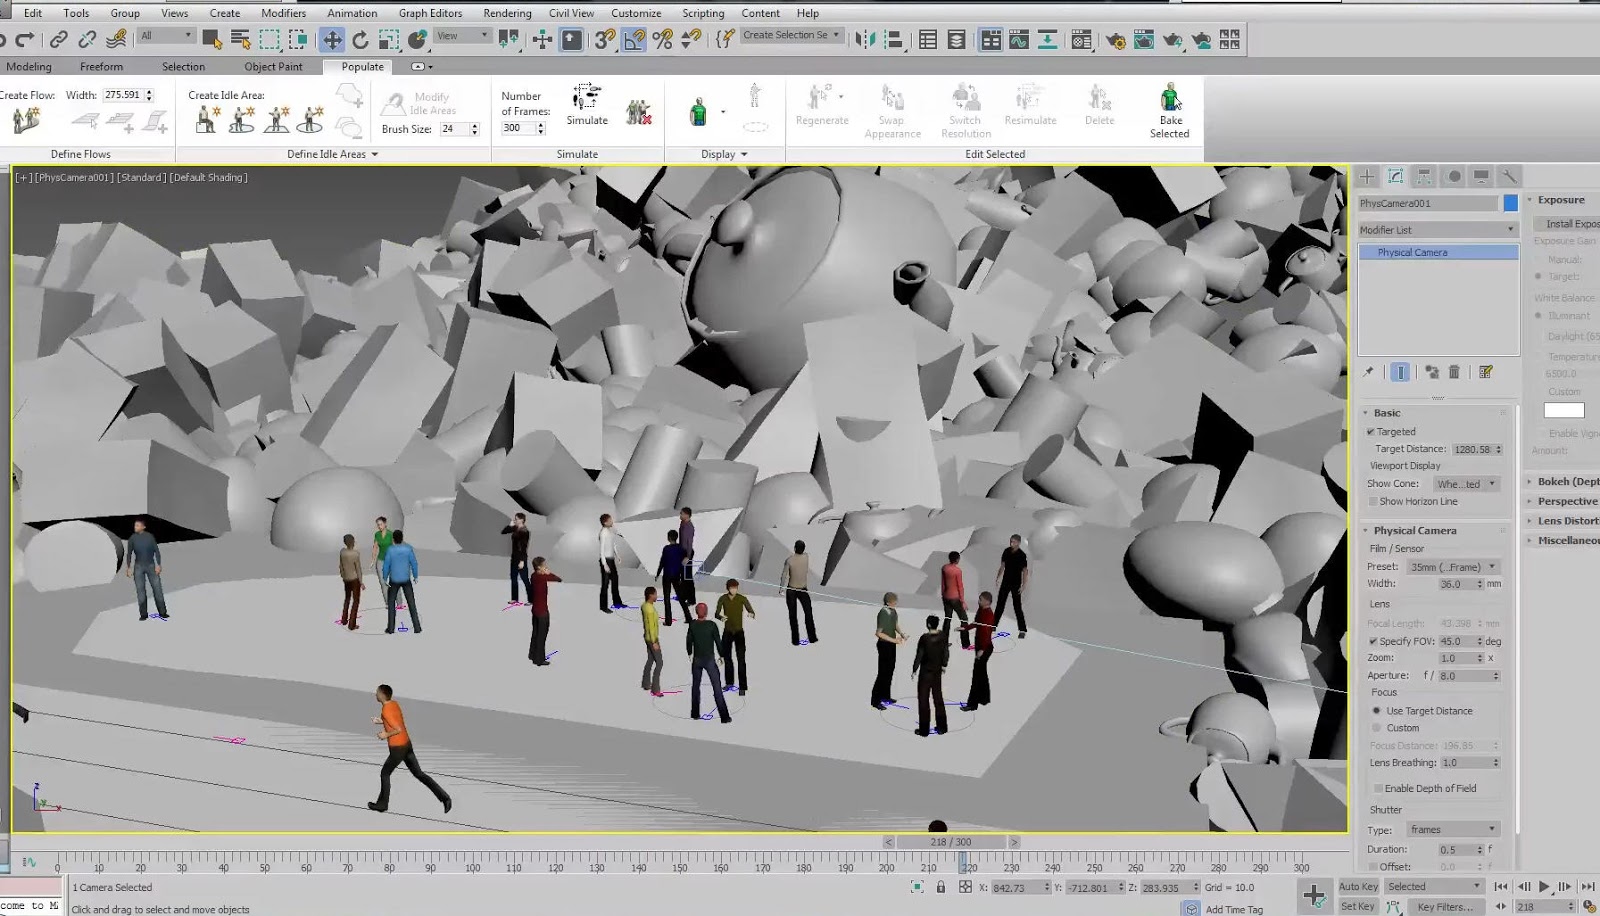Enable Show Horizon Line checkbox

click(1373, 502)
